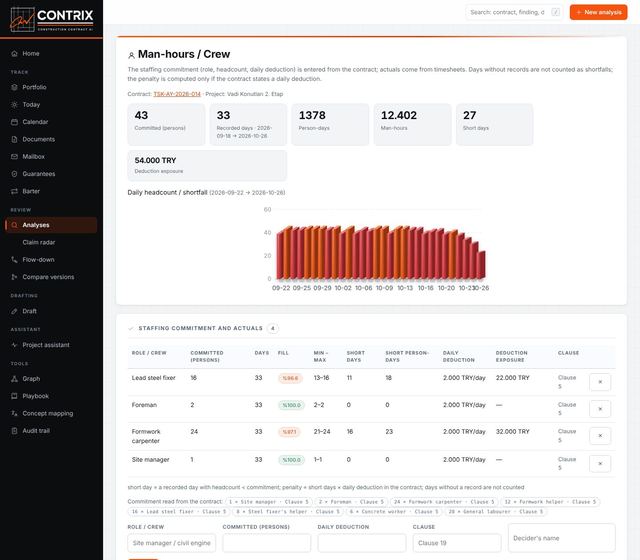Click the 54.000 TRY deduction exposure card
The width and height of the screenshot is (640, 560).
[x=207, y=165]
